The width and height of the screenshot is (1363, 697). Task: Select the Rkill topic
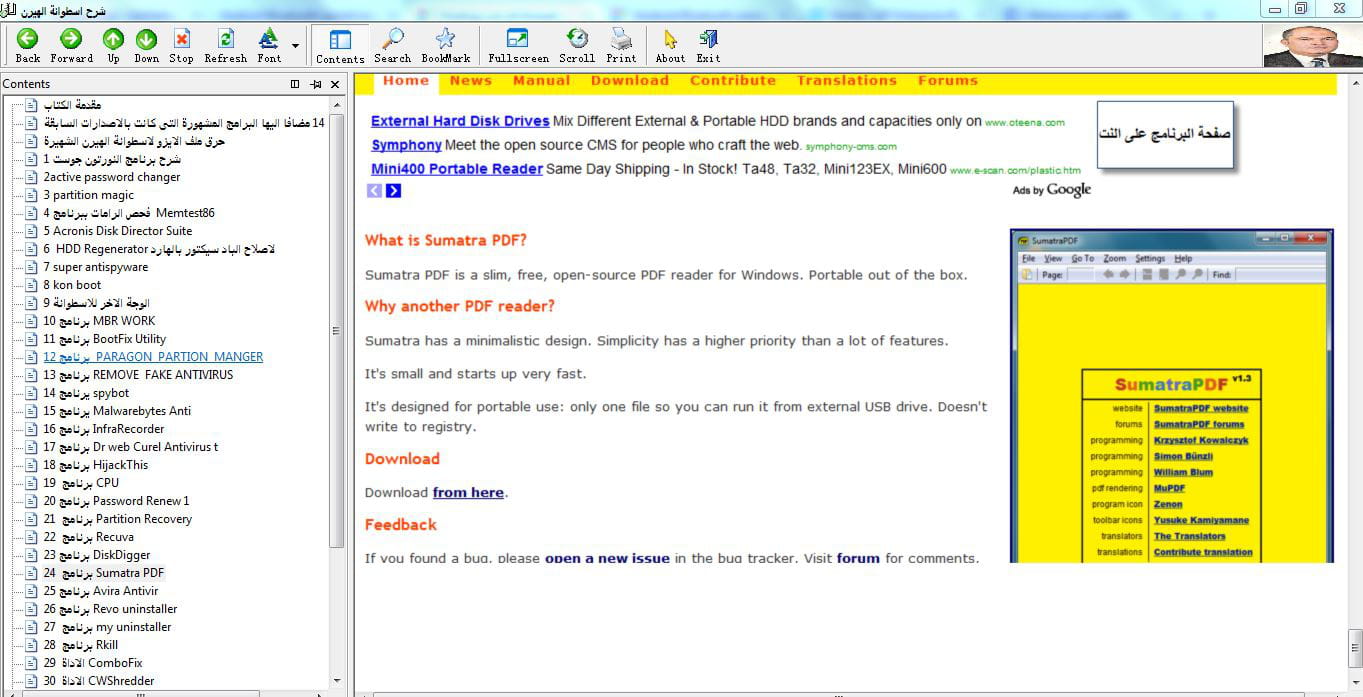coord(80,645)
